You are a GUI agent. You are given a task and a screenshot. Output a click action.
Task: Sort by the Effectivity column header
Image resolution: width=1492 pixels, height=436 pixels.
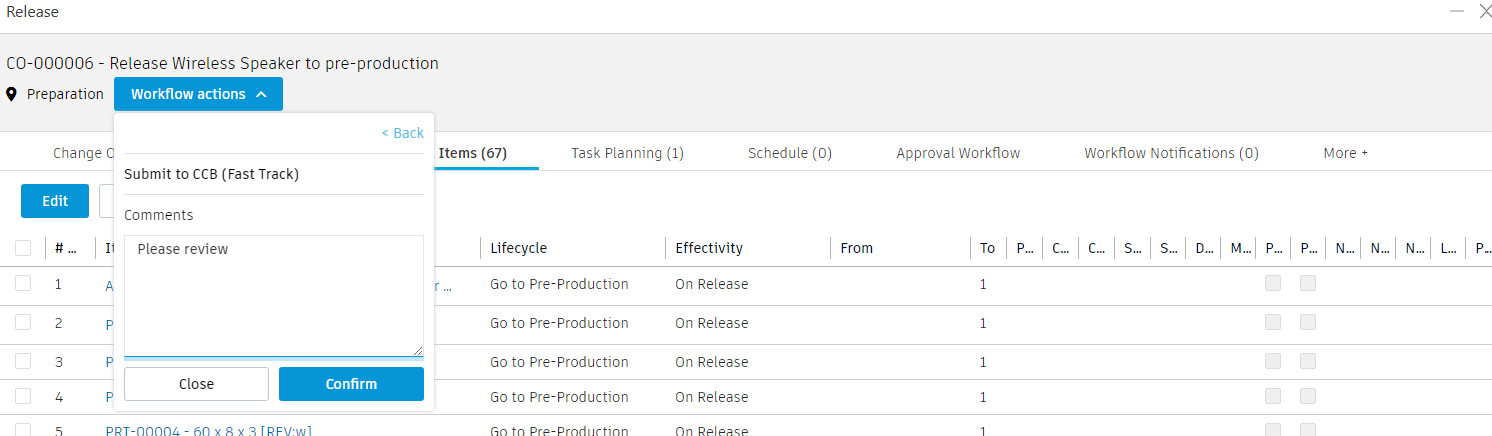tap(708, 248)
